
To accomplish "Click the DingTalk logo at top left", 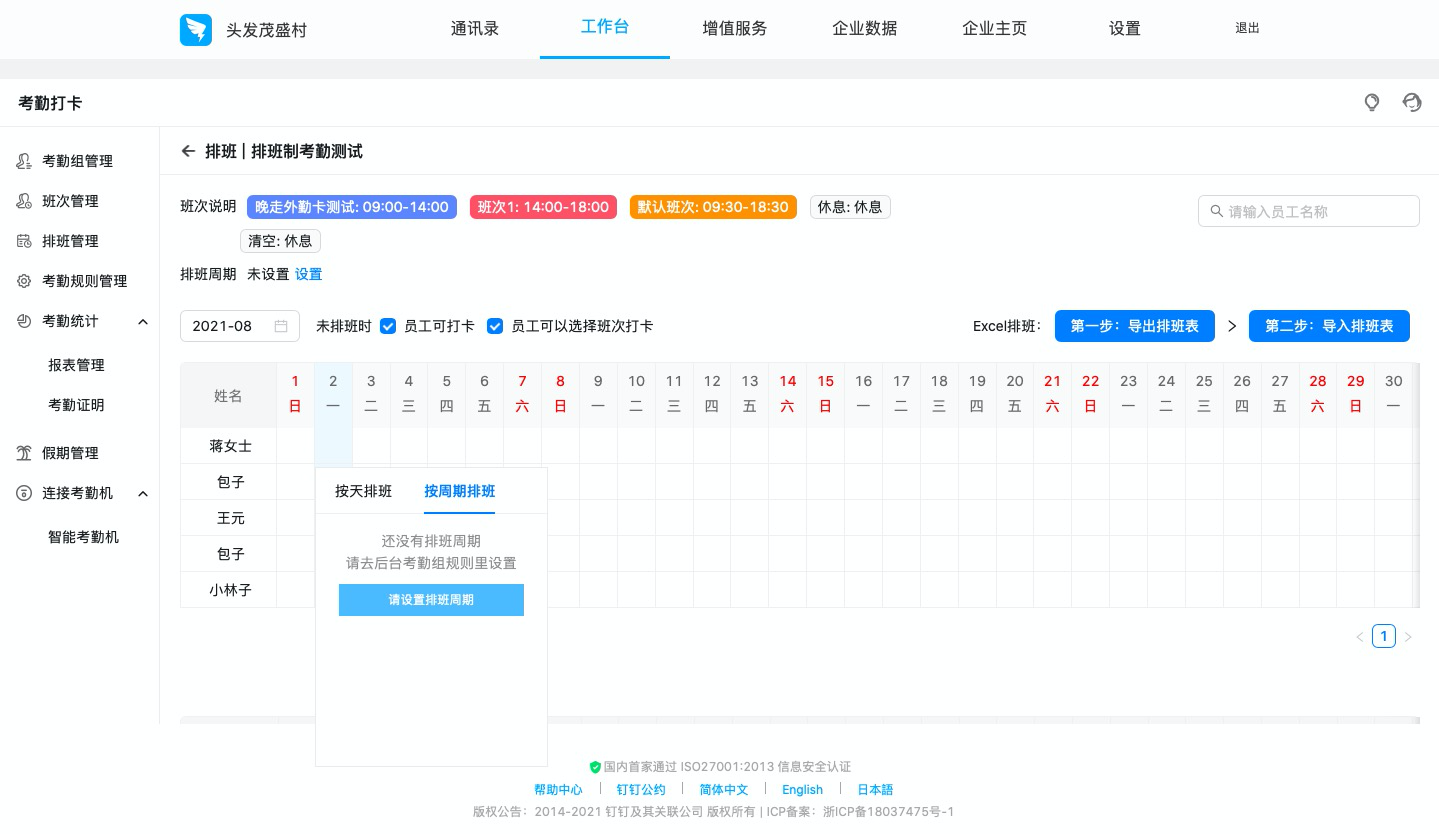I will click(x=196, y=30).
